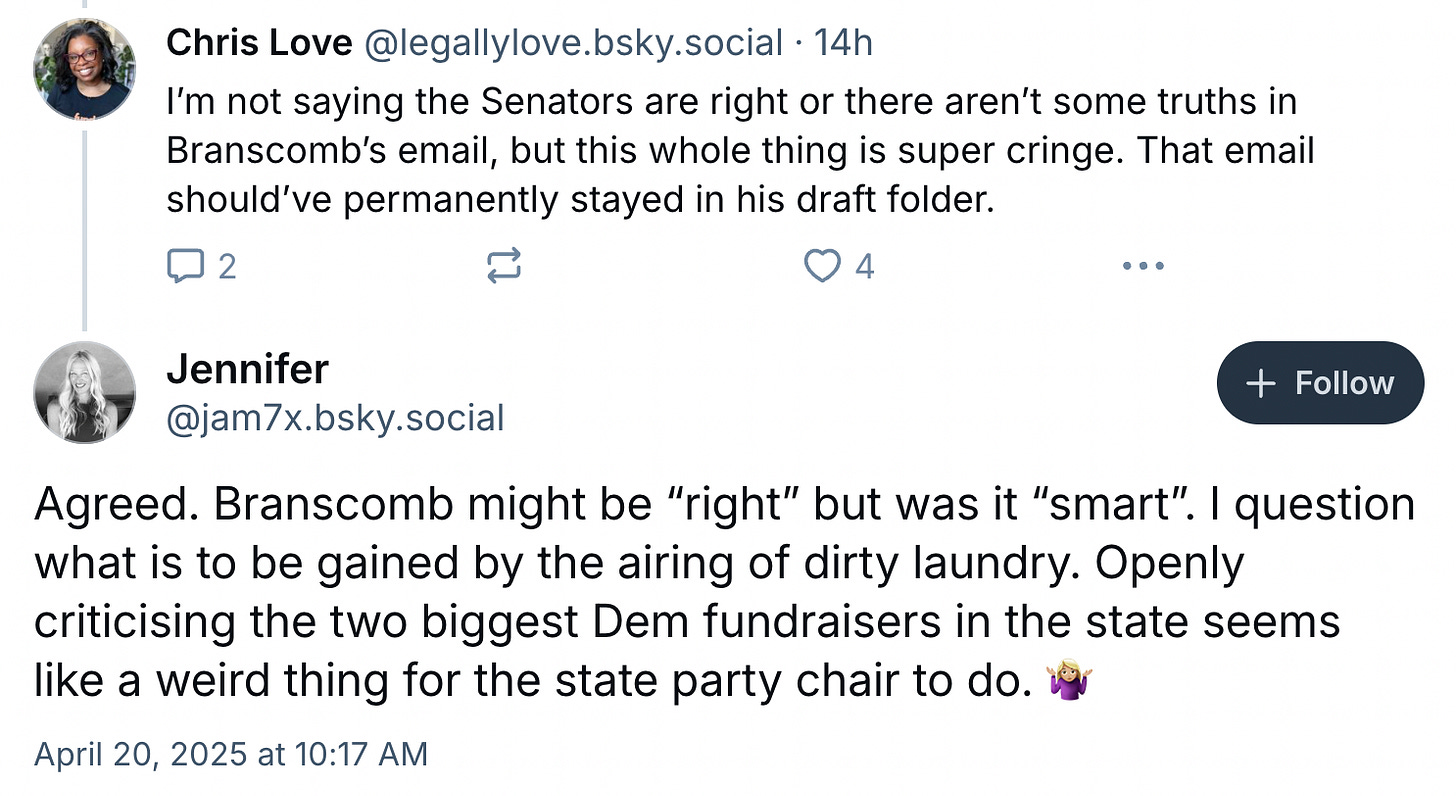The width and height of the screenshot is (1456, 796).
Task: Open Chris Love's profile picture
Action: pos(83,70)
